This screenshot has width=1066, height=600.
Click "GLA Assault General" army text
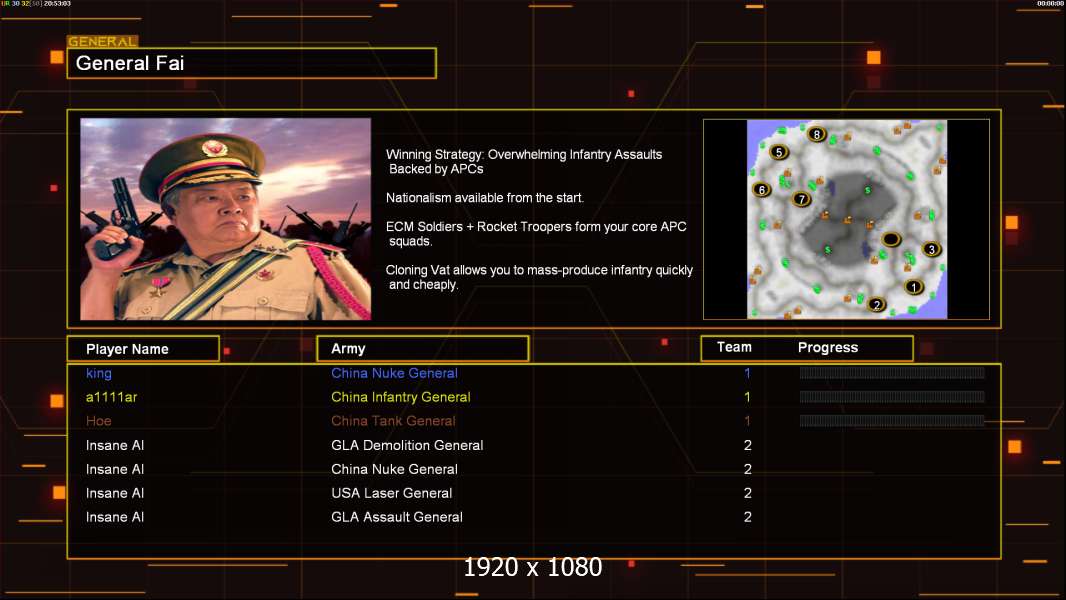click(x=397, y=517)
